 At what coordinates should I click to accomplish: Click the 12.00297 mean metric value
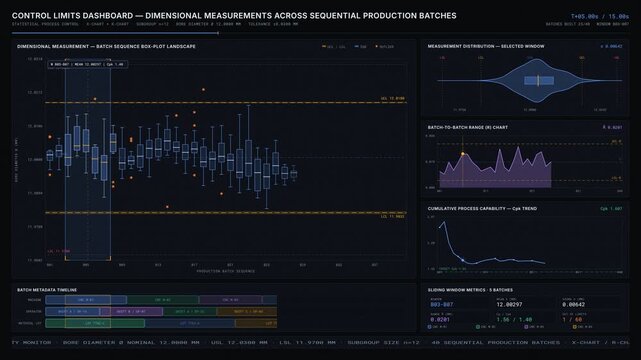(509, 304)
